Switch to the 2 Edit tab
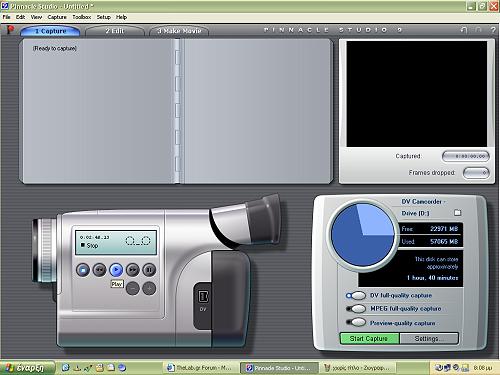500x375 pixels. tap(115, 31)
